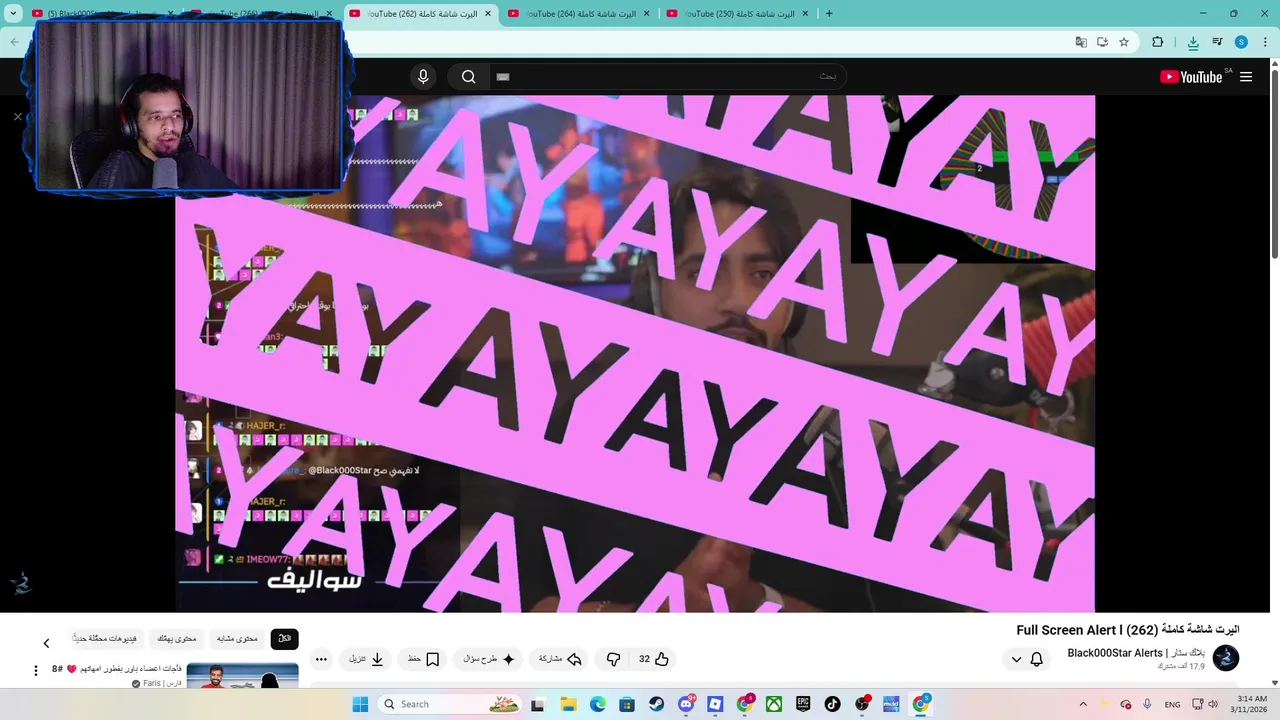Open the Chrome downloads icon
The image size is (1280, 720).
pos(1193,42)
